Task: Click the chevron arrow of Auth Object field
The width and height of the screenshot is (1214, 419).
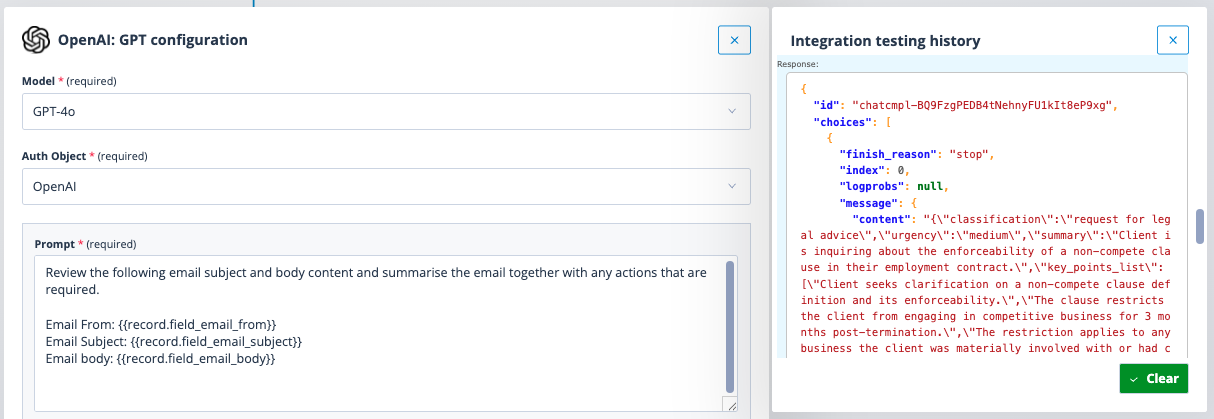Action: point(732,186)
